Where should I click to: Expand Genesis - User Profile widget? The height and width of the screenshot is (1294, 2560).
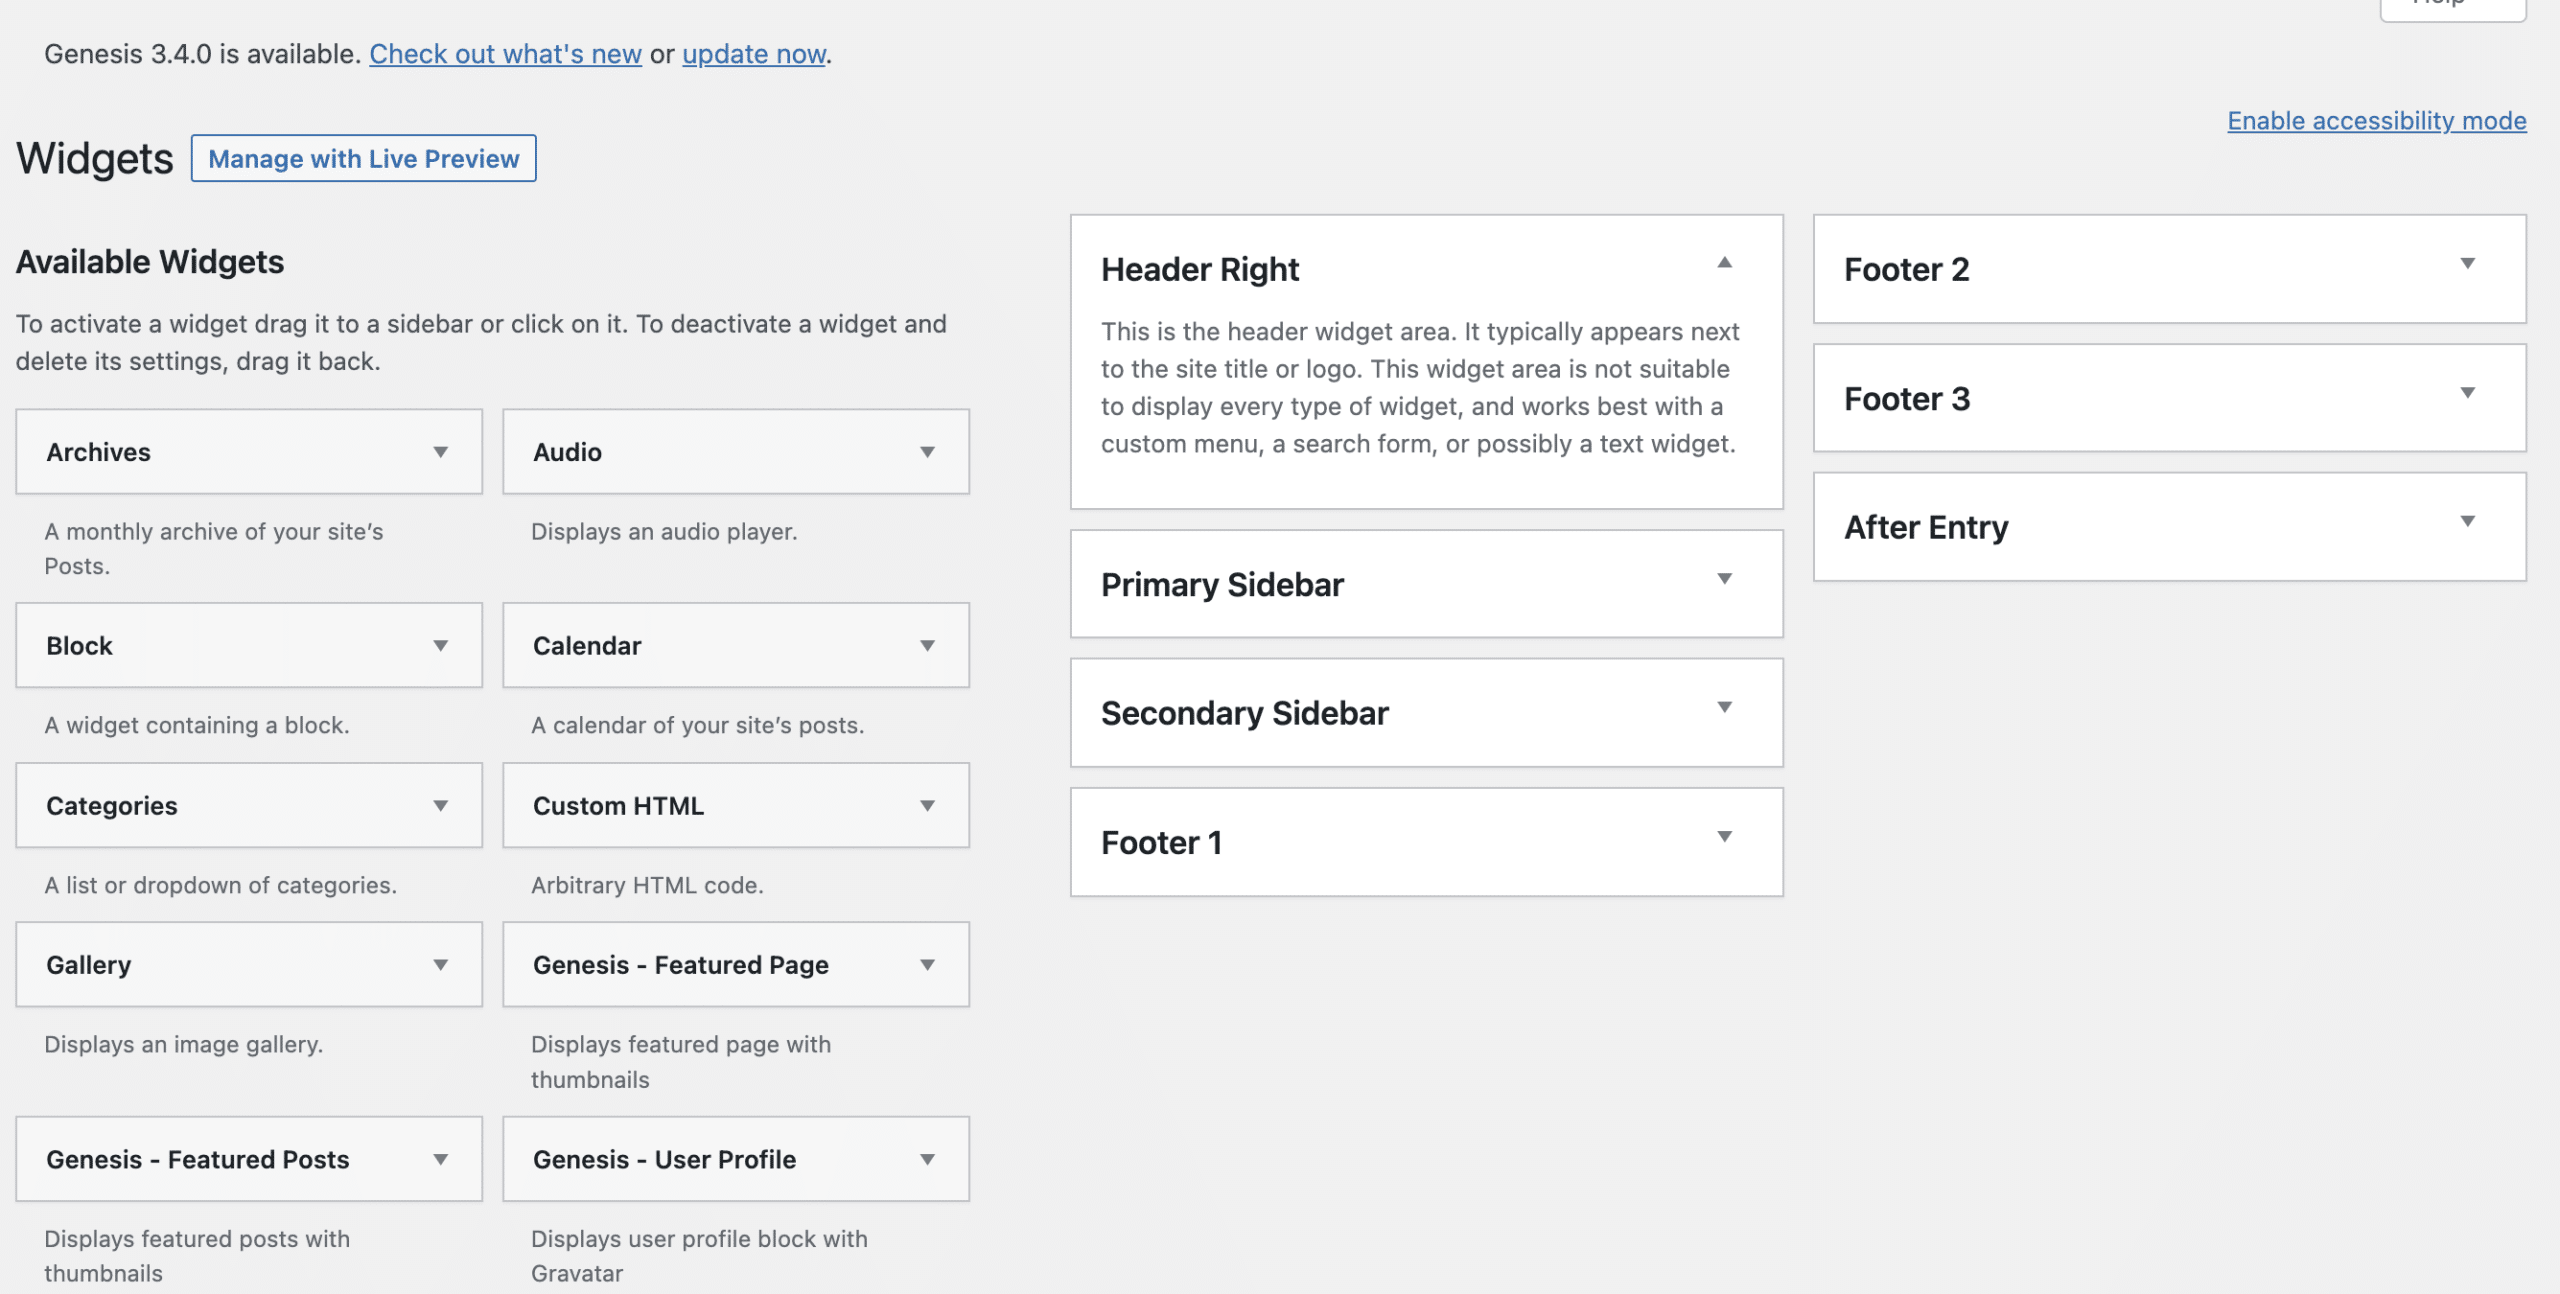click(x=928, y=1159)
